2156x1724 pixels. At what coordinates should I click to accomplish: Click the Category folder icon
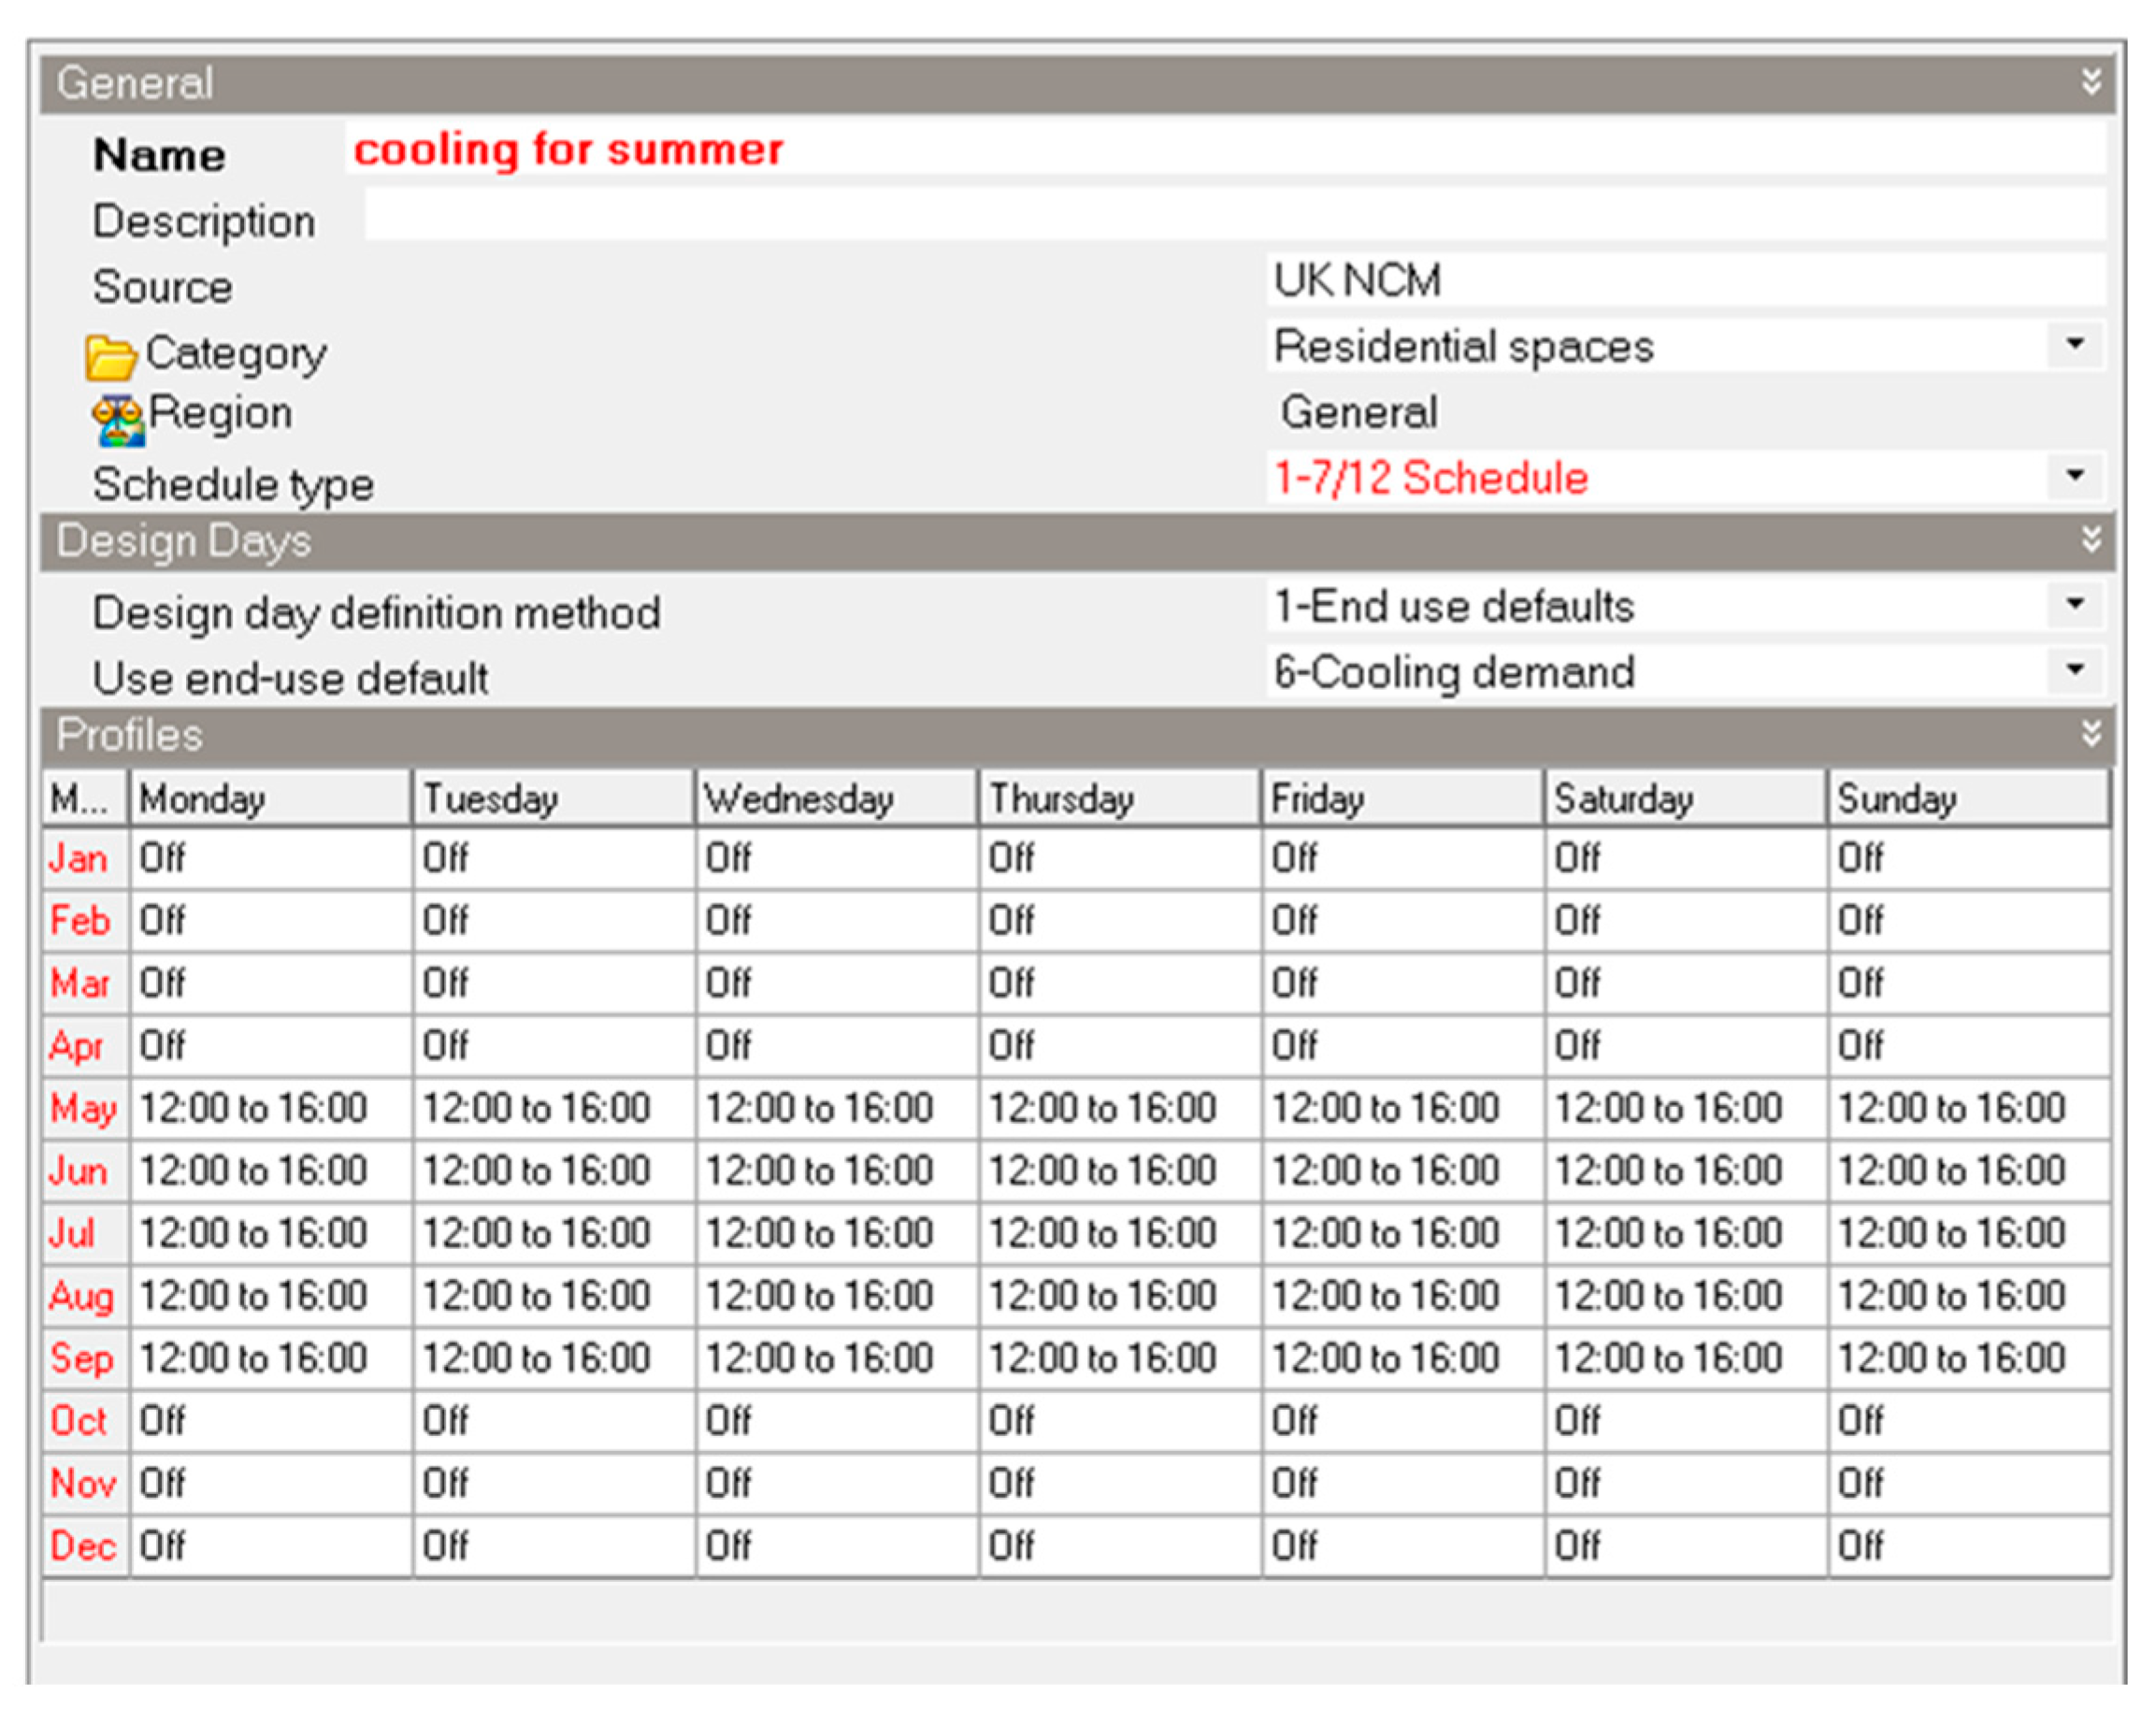pyautogui.click(x=109, y=357)
